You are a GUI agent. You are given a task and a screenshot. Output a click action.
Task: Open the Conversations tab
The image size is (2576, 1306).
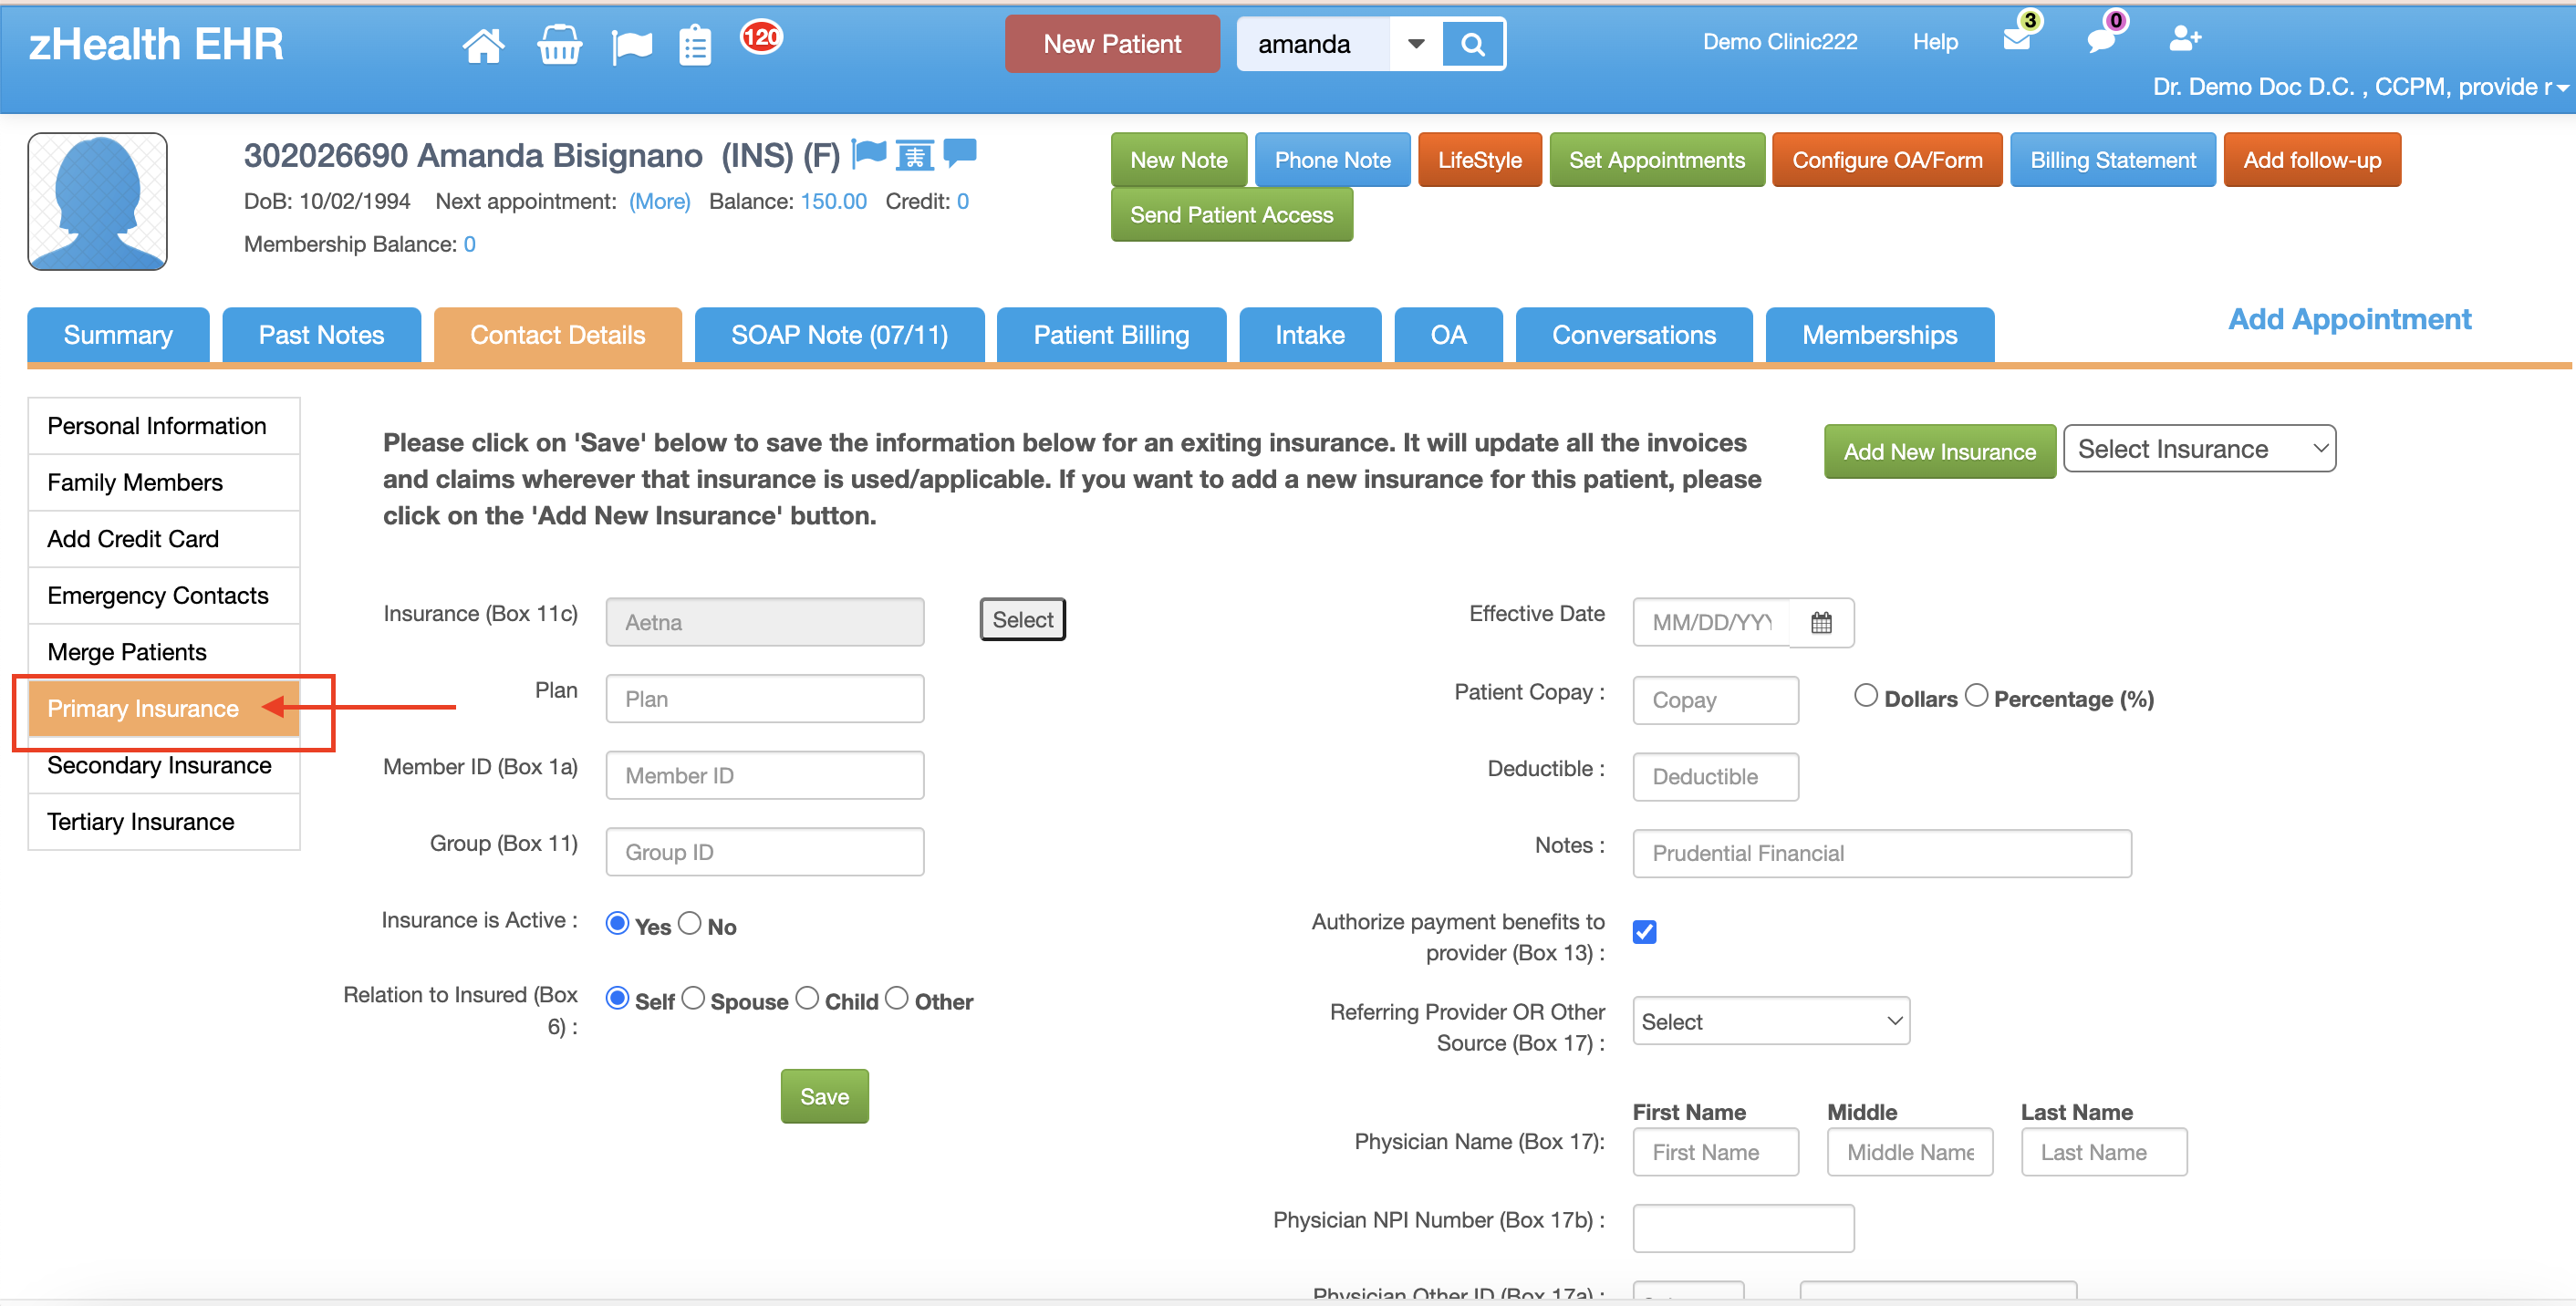point(1633,335)
